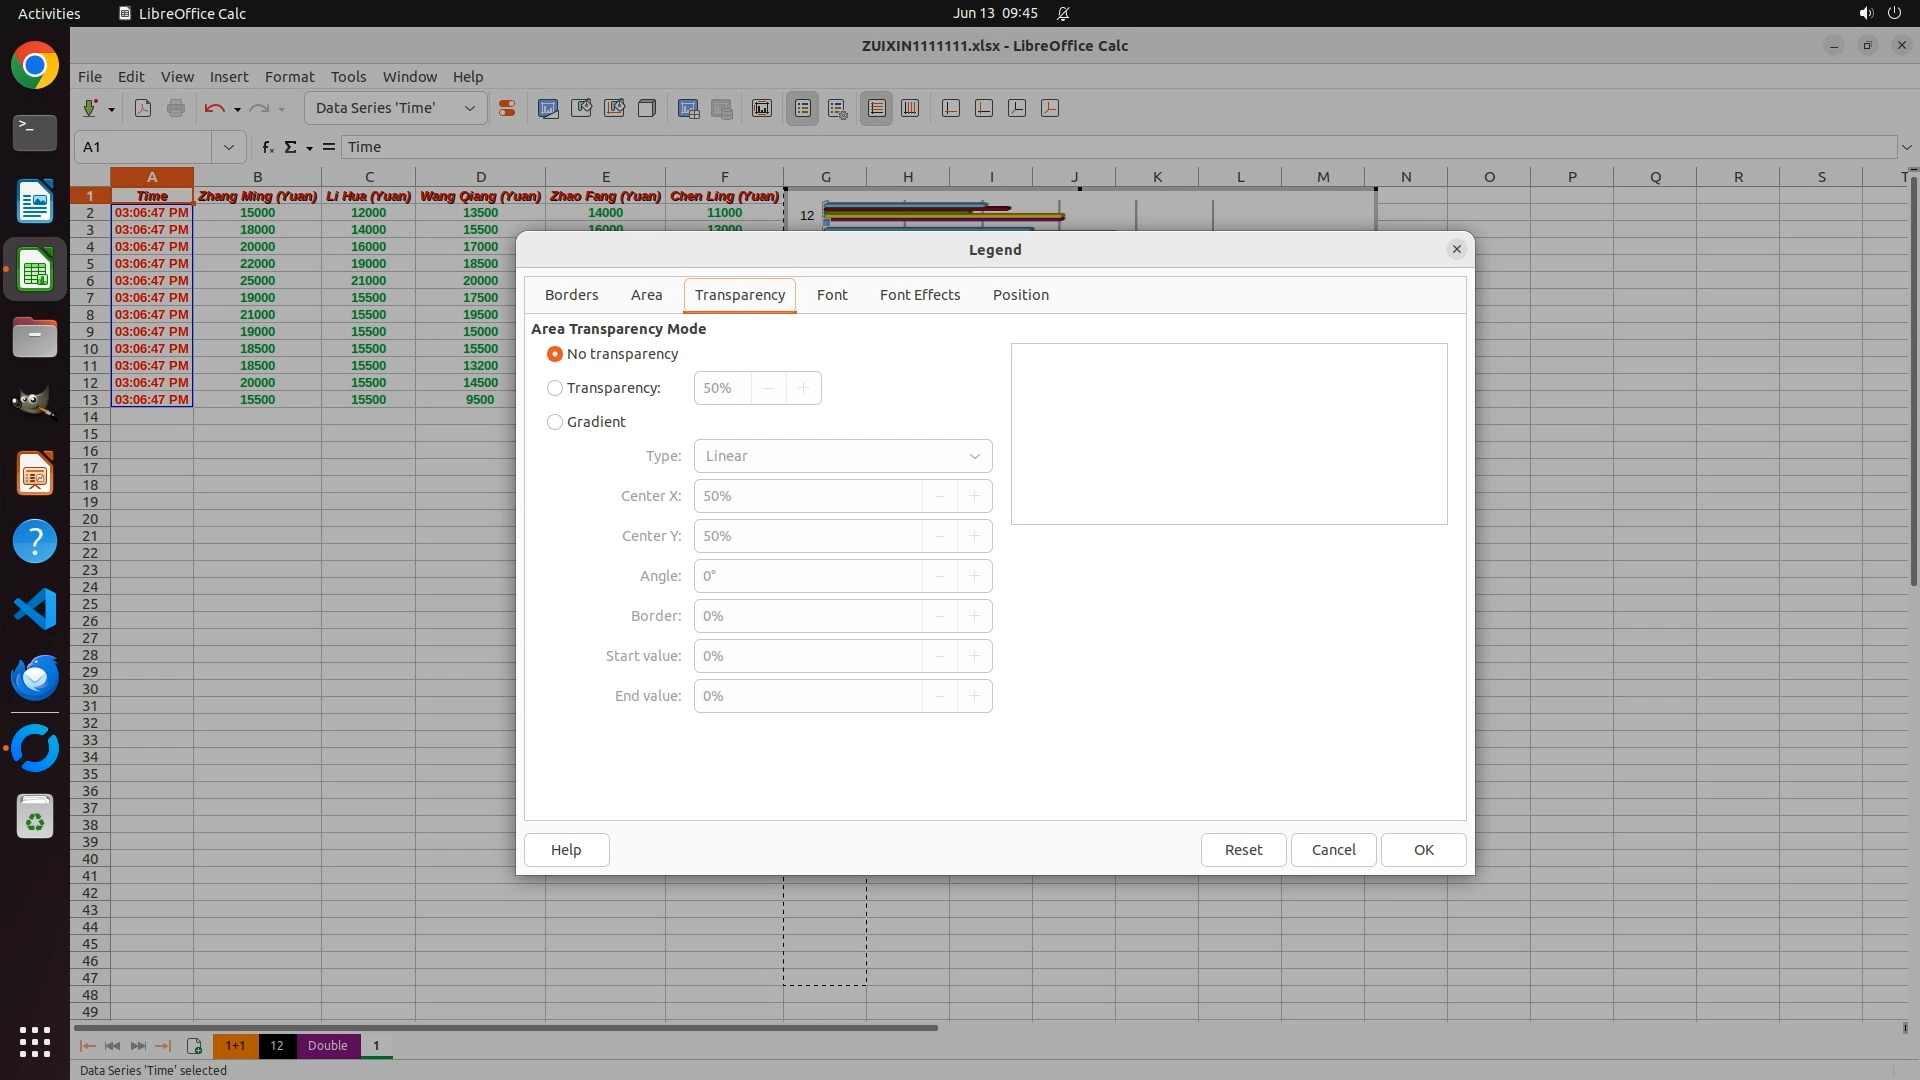Click the Vertical Grids toolbar icon
This screenshot has width=1920, height=1080.
click(910, 108)
